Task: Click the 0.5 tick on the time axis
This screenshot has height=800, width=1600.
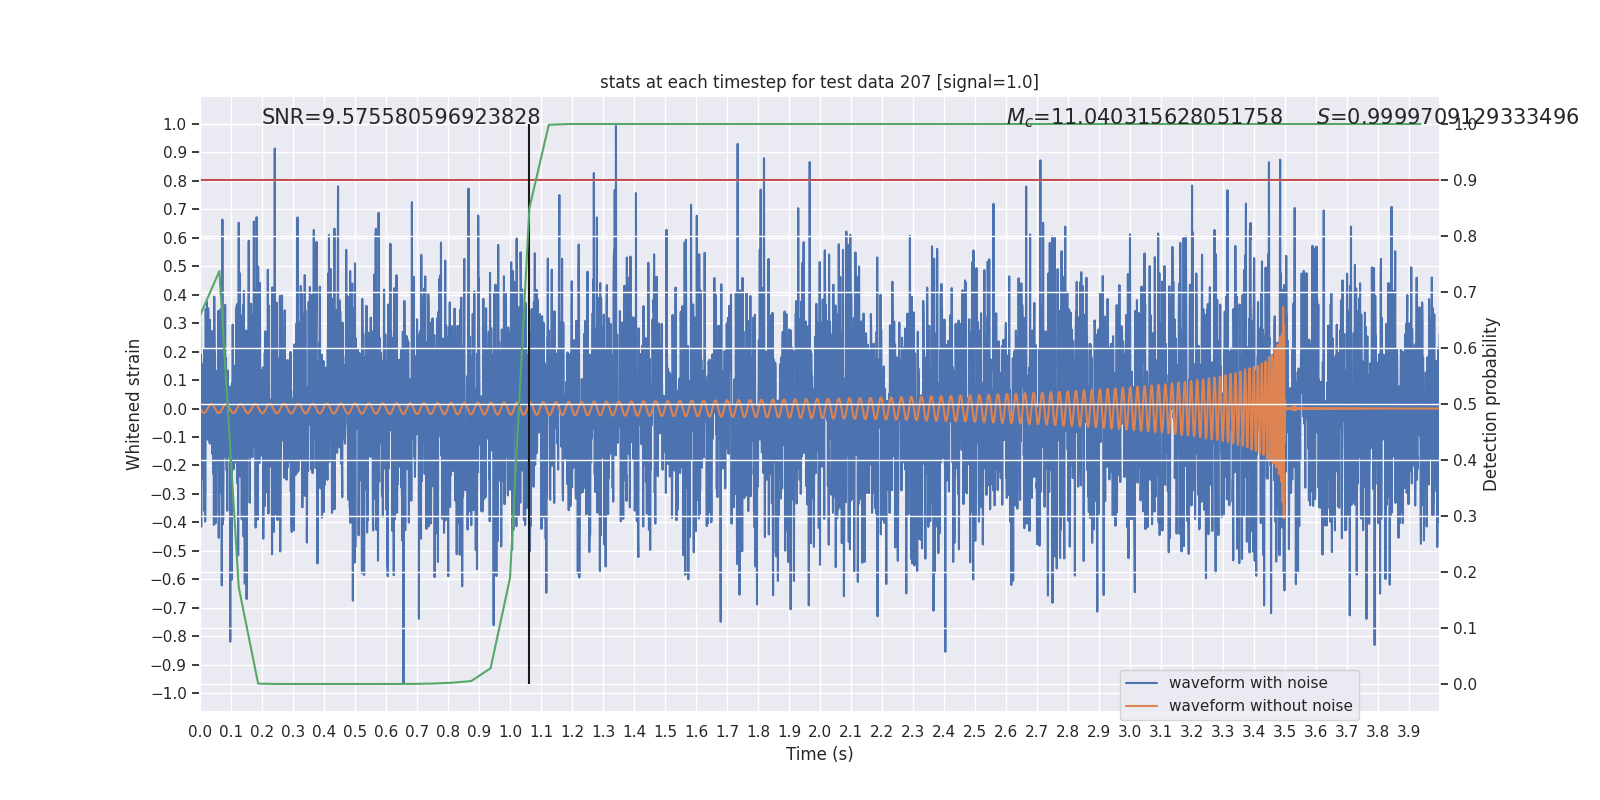Action: click(355, 732)
